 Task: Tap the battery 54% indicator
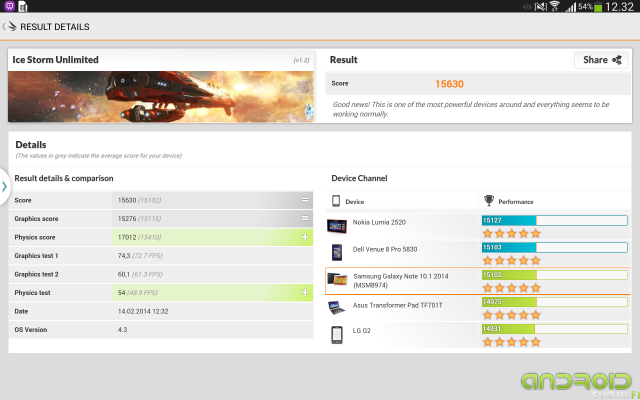coord(590,7)
